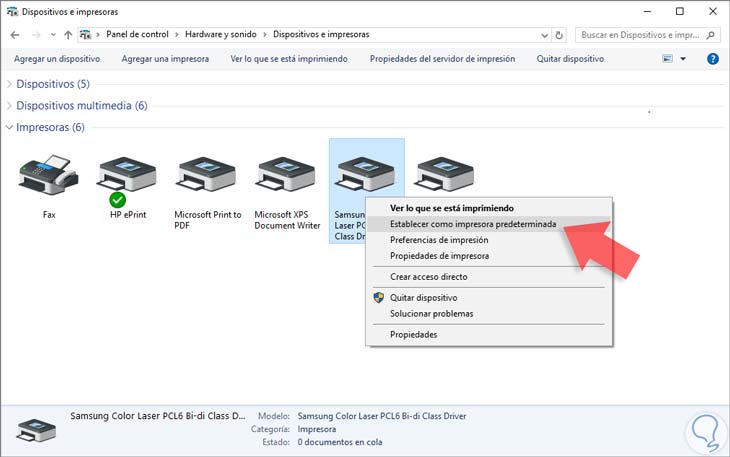This screenshot has height=457, width=730.
Task: Open the help question mark icon
Action: 712,59
